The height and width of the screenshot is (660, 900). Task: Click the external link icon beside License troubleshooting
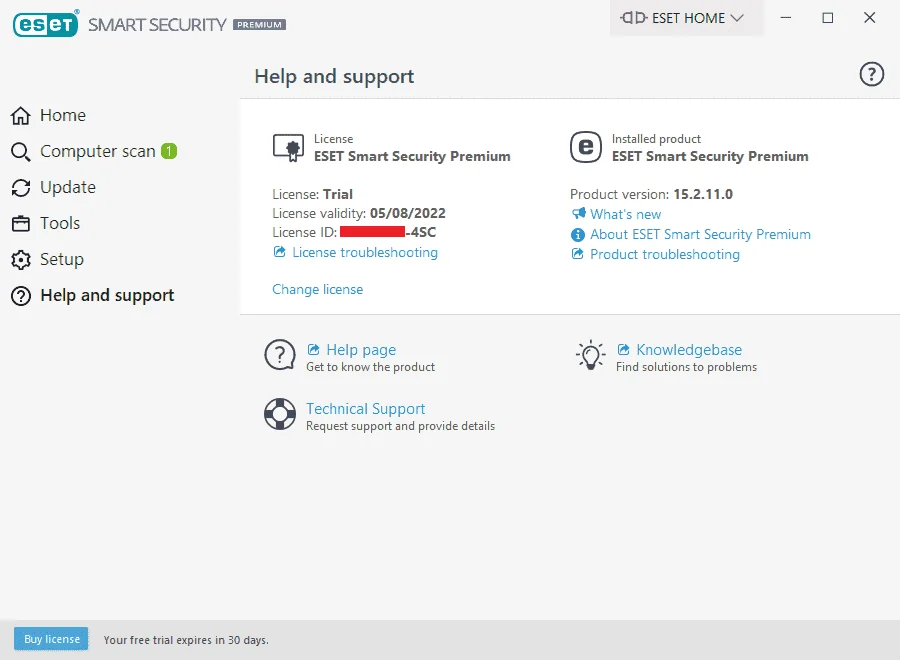[x=280, y=251]
